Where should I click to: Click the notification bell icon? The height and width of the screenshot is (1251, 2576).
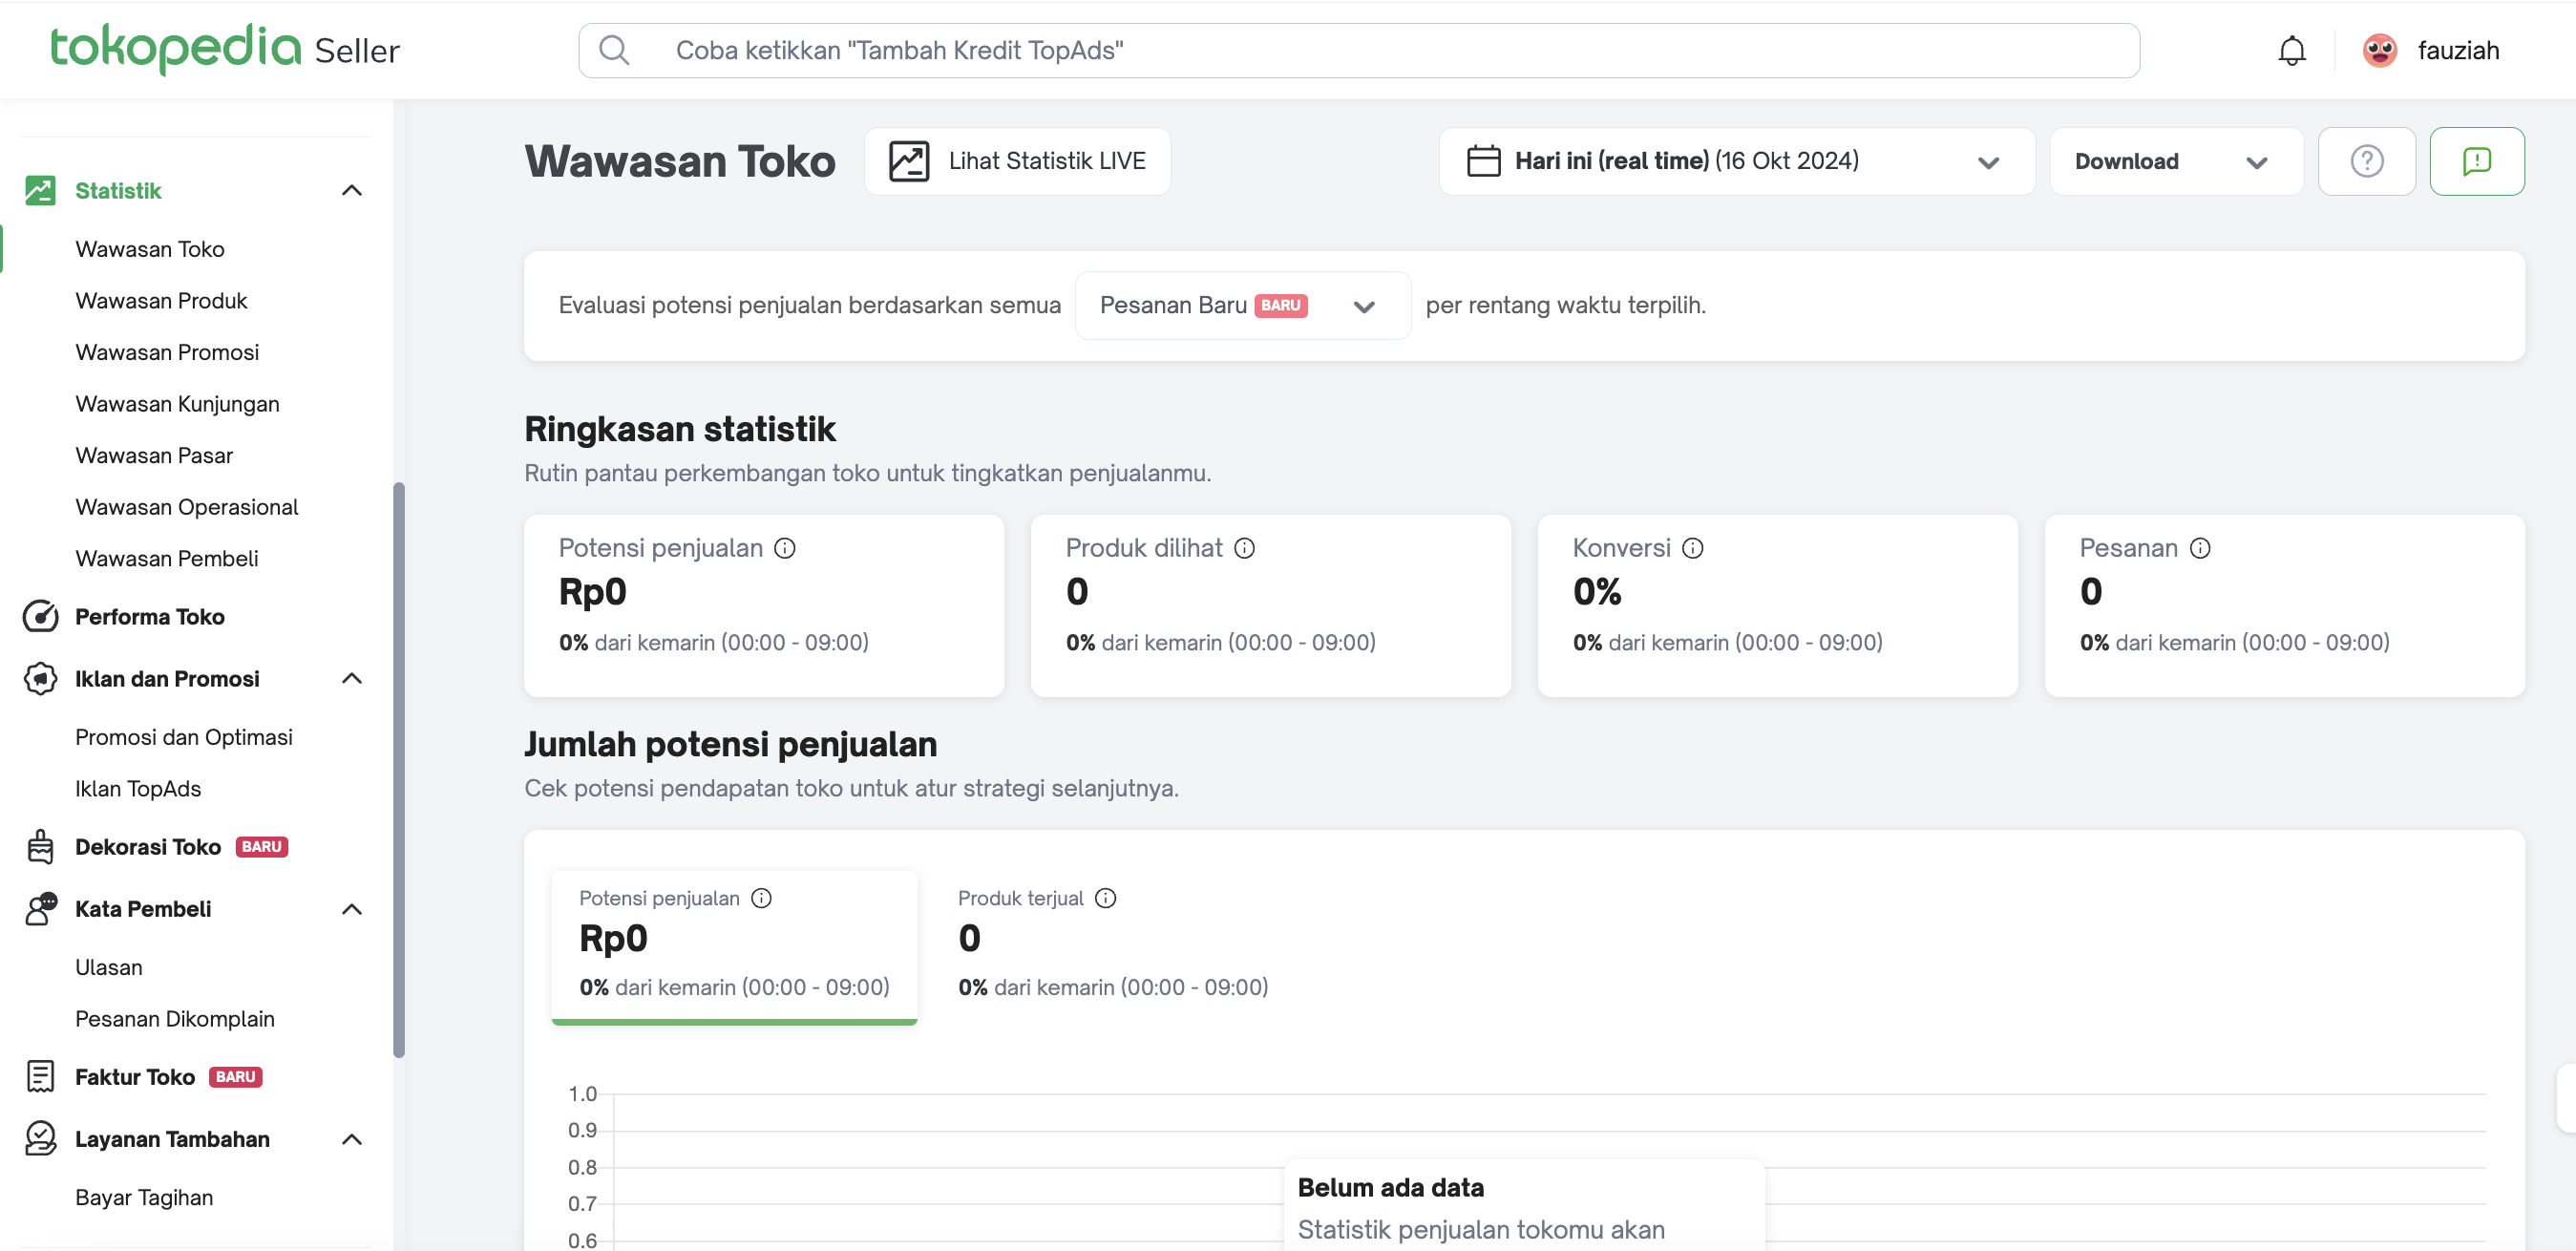[x=2291, y=50]
